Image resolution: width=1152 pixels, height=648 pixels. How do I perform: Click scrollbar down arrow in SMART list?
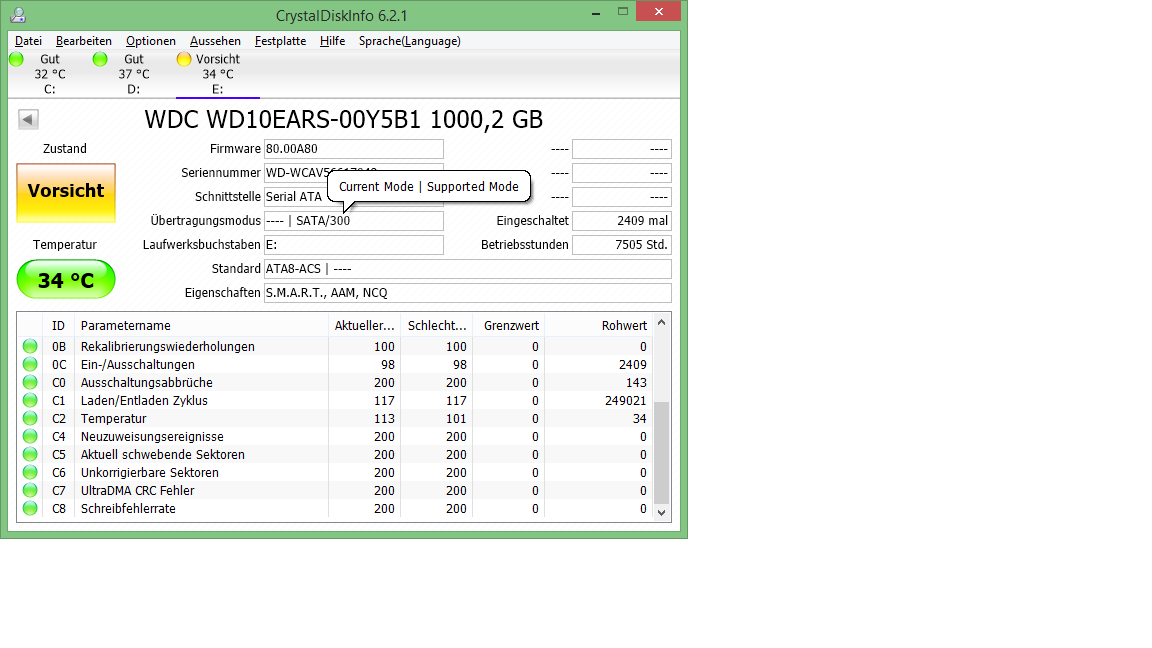pyautogui.click(x=661, y=513)
